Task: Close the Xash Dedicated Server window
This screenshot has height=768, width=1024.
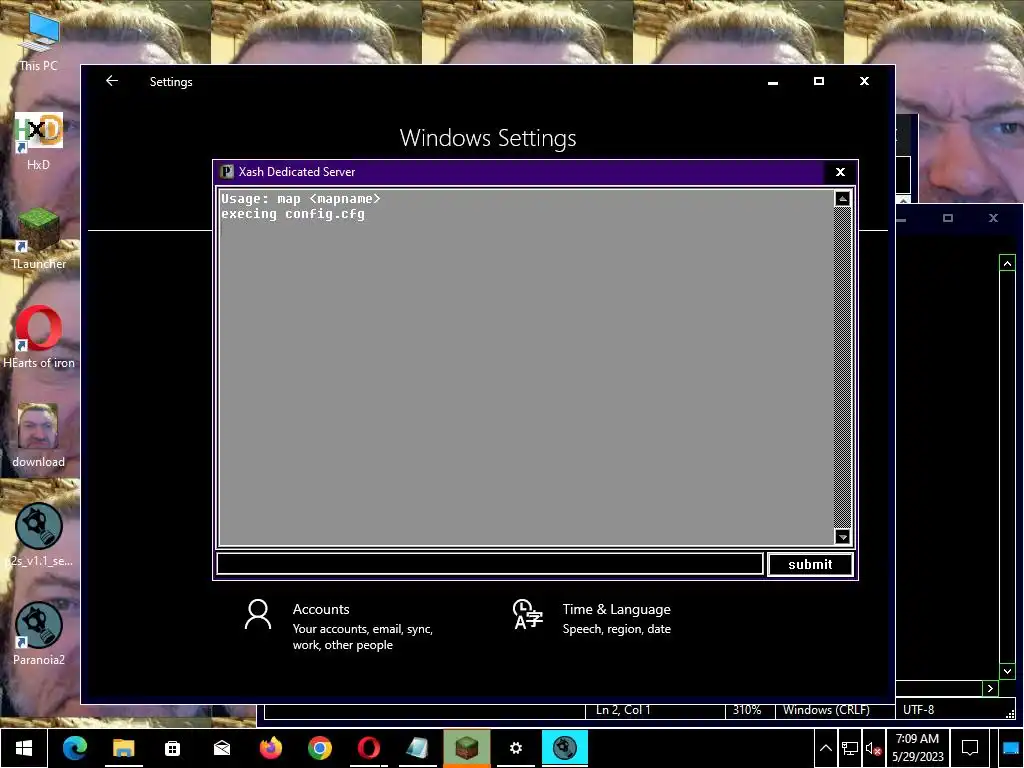Action: tap(840, 172)
